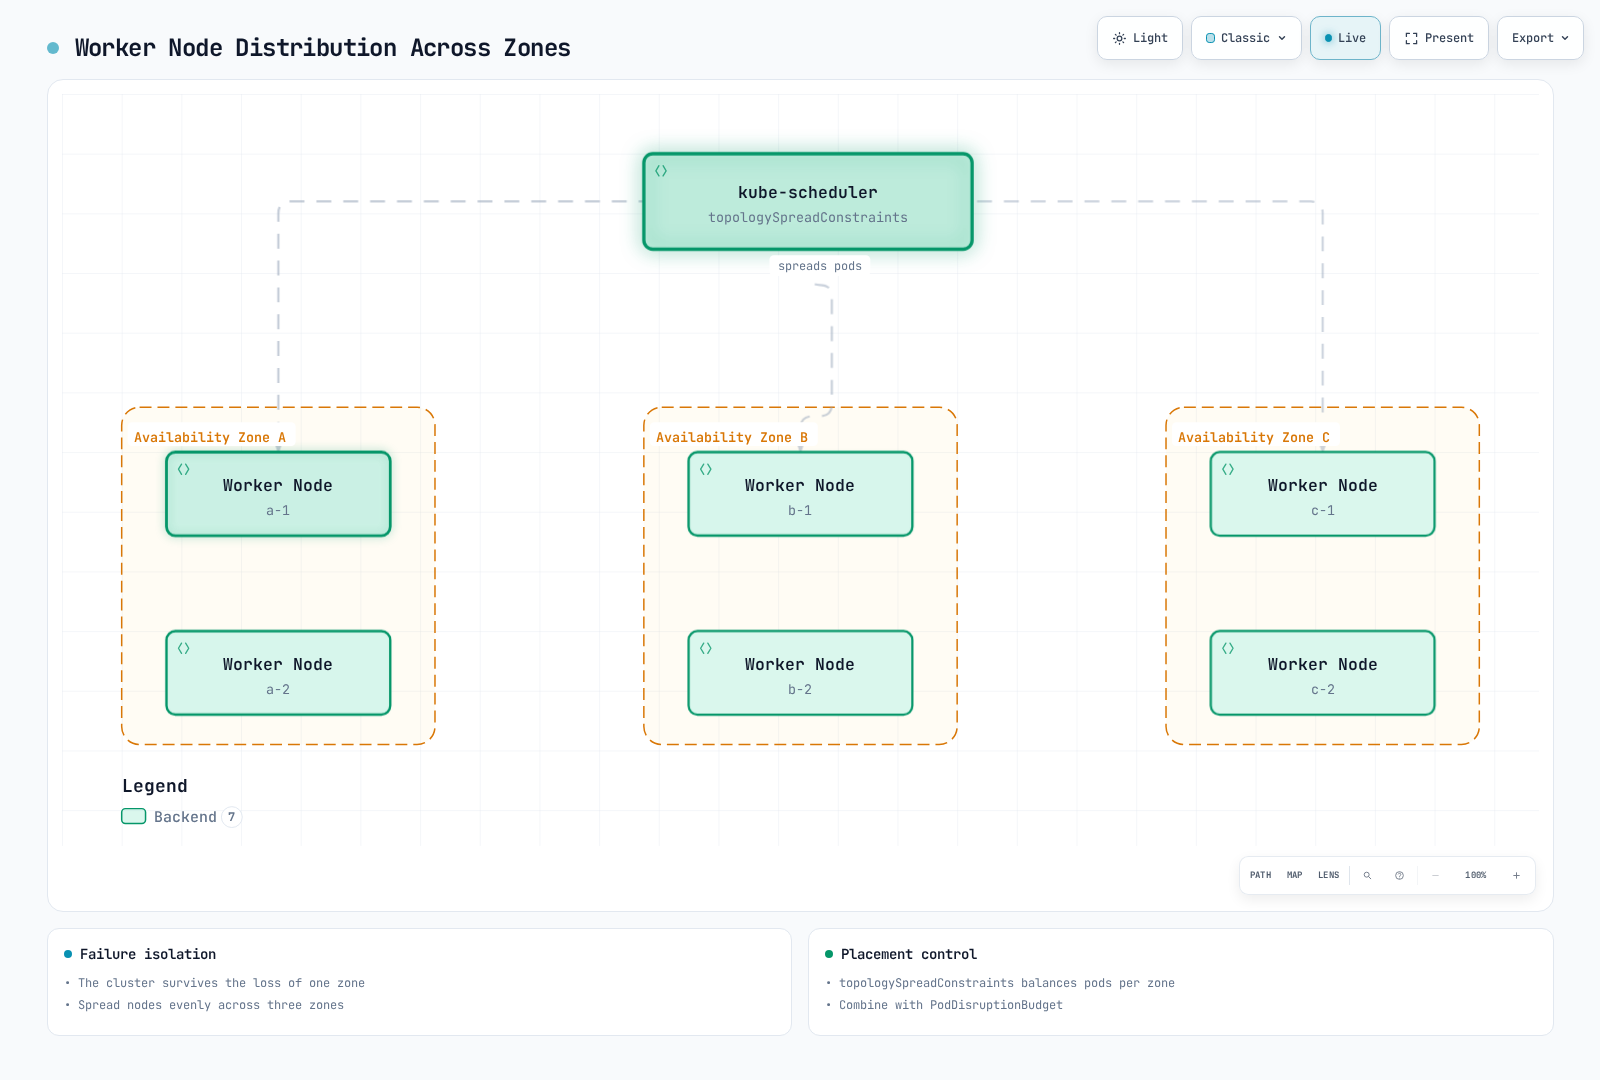1600x1080 pixels.
Task: Click the code icon on Worker Node c-1
Action: tap(1228, 469)
